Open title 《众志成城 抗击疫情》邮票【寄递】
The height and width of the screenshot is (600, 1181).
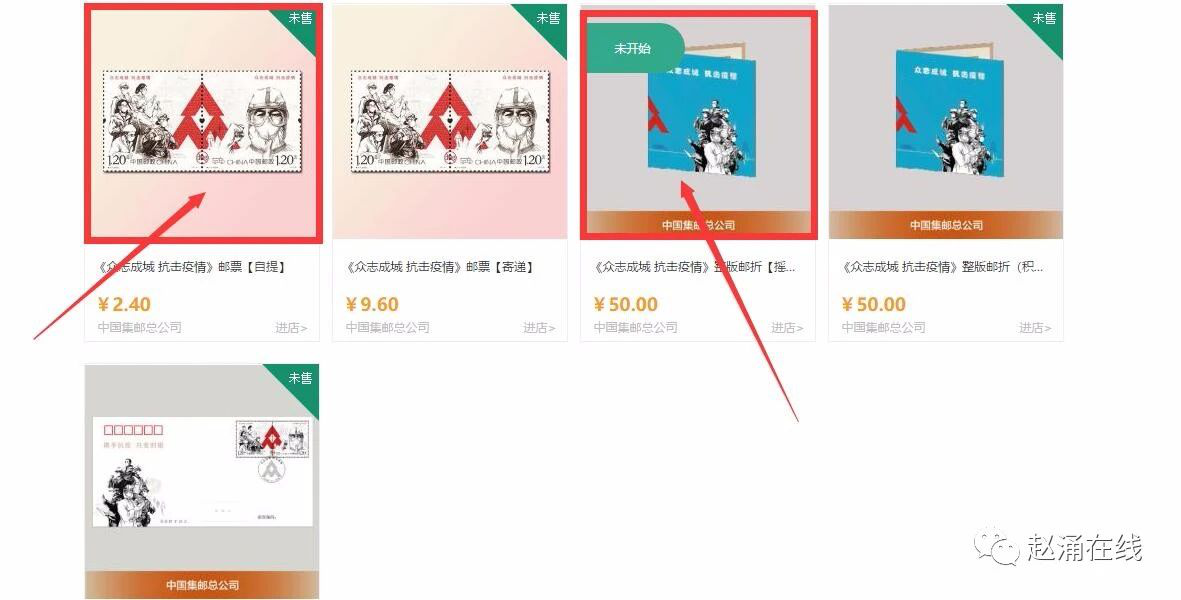tap(440, 267)
